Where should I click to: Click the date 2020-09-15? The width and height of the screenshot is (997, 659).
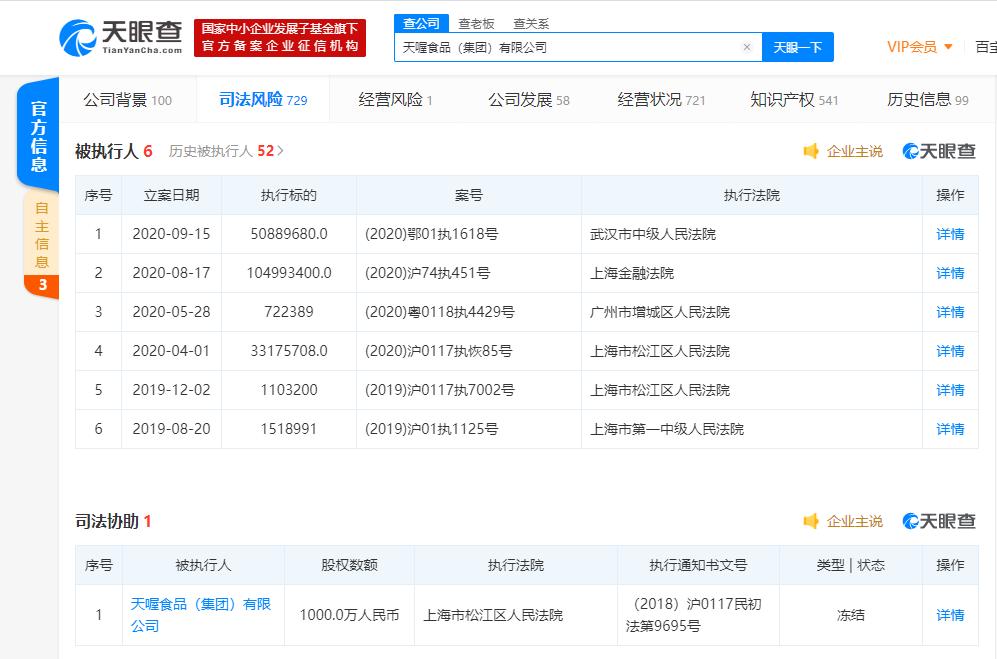coord(171,234)
